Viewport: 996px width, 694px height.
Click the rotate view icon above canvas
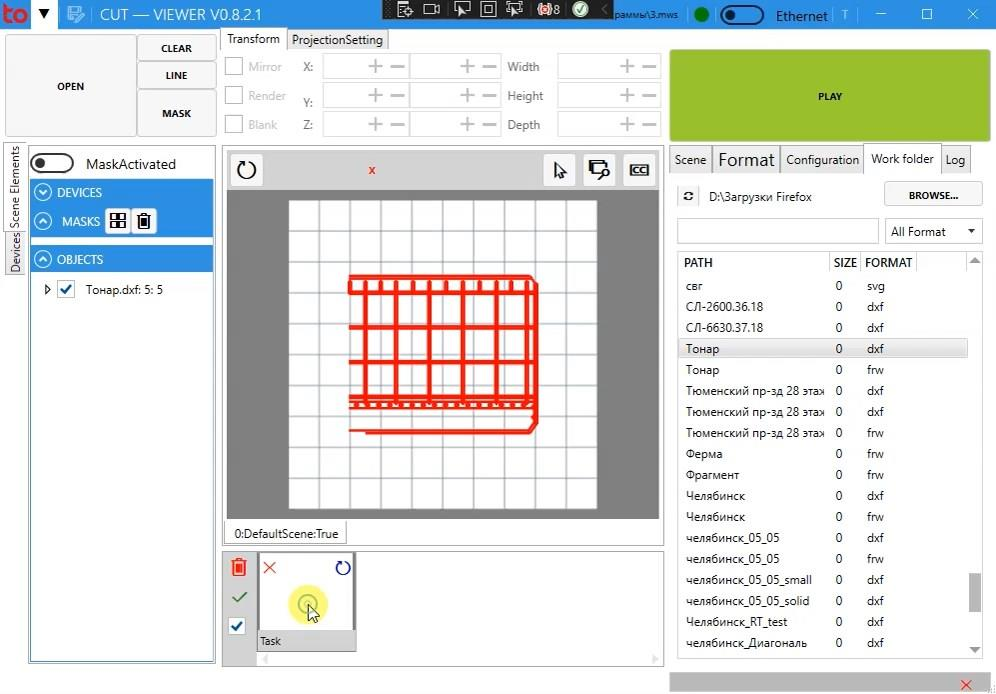pyautogui.click(x=246, y=170)
